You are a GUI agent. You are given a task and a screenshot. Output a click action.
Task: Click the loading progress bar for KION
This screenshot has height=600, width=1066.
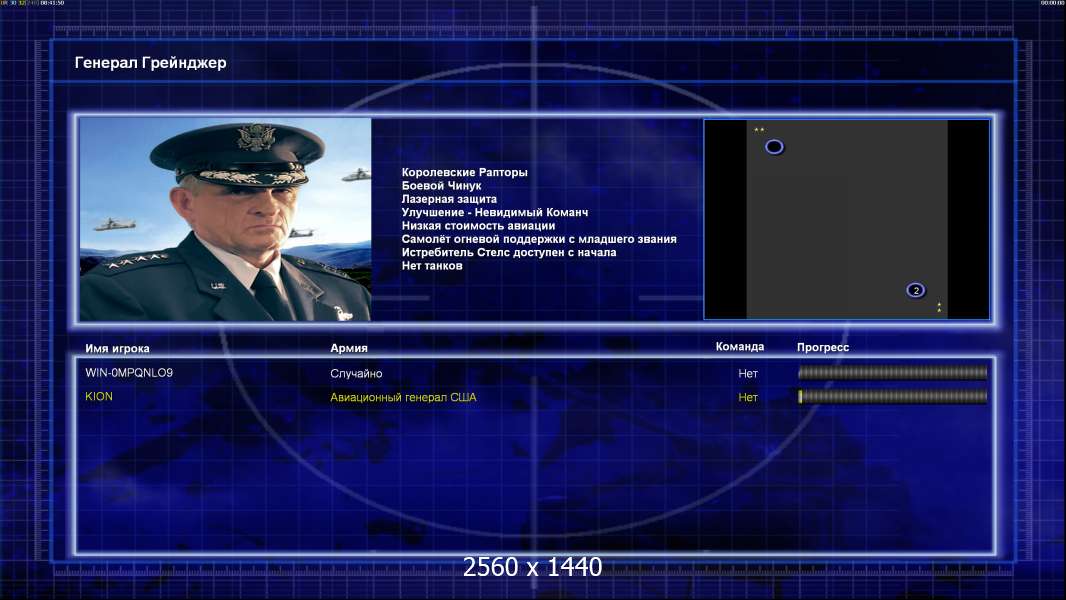[893, 396]
